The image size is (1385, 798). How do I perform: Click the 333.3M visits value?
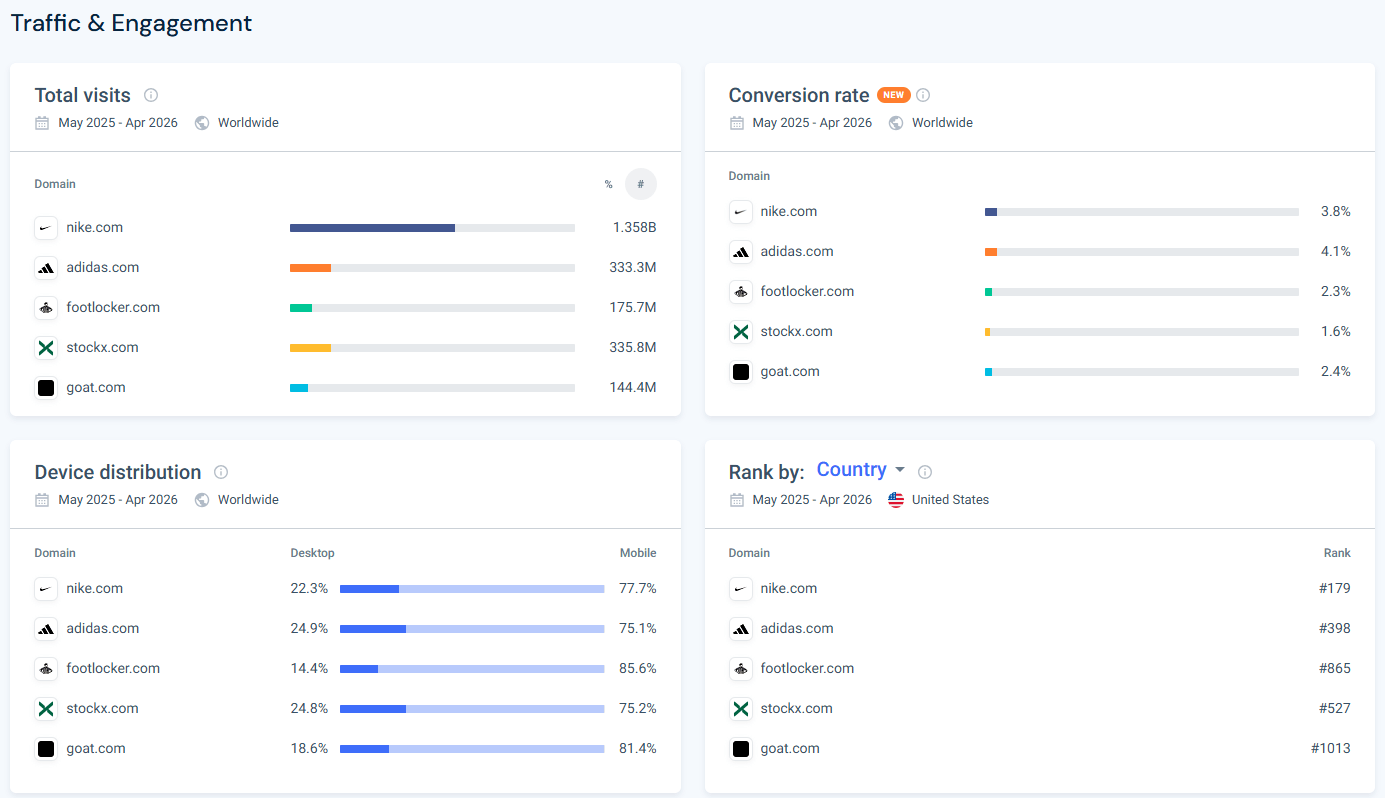(633, 268)
